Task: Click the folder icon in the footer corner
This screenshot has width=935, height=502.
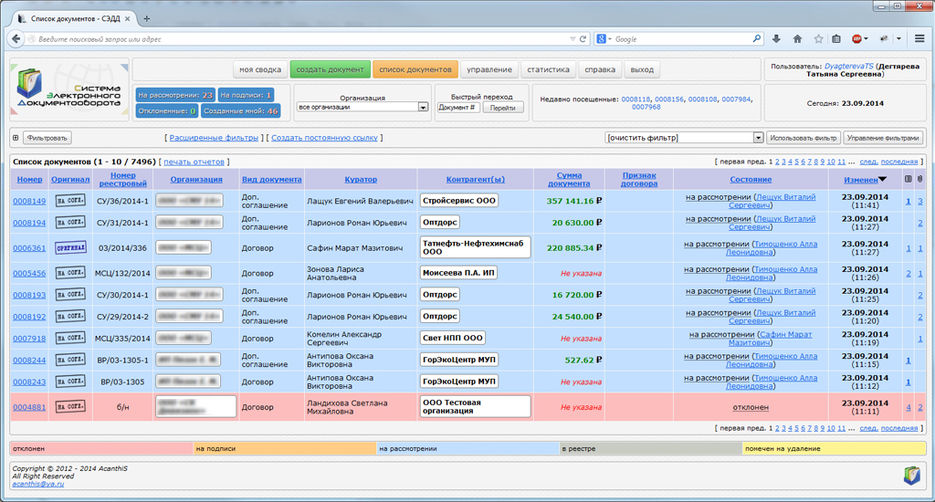Action: [912, 475]
